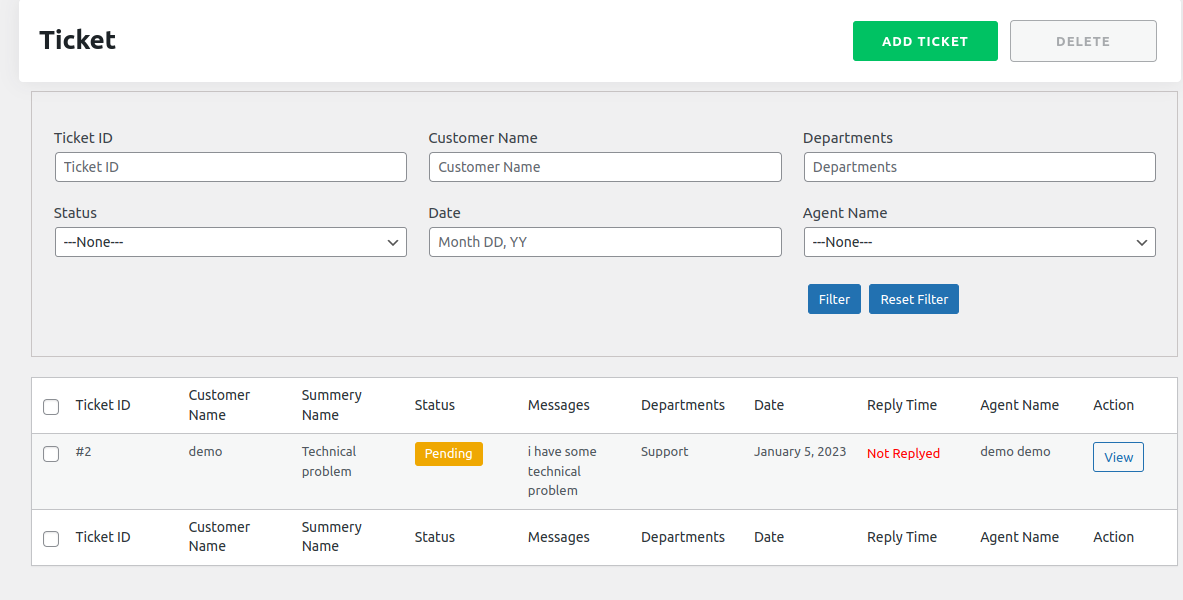The image size is (1183, 600).
Task: Click Technical problem summary cell
Action: point(329,461)
